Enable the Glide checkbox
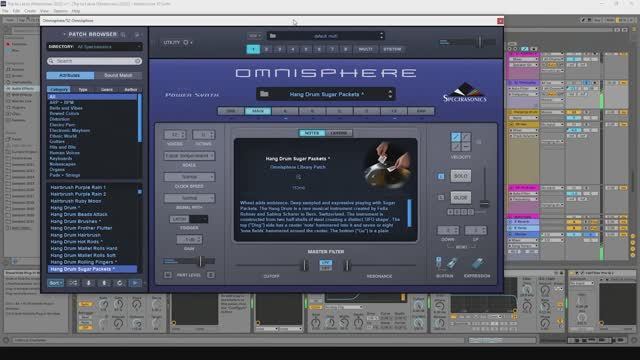The height and width of the screenshot is (360, 640). pyautogui.click(x=441, y=198)
